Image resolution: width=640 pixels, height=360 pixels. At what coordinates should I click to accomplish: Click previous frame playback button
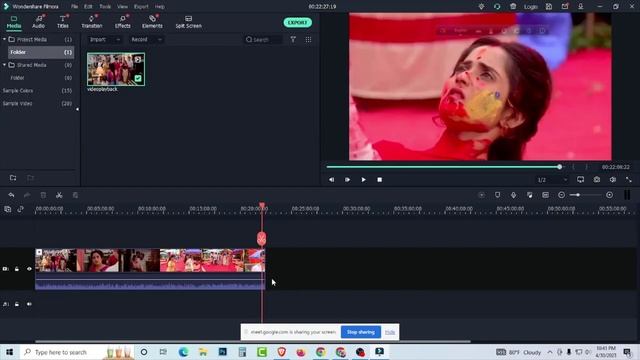[x=331, y=180]
